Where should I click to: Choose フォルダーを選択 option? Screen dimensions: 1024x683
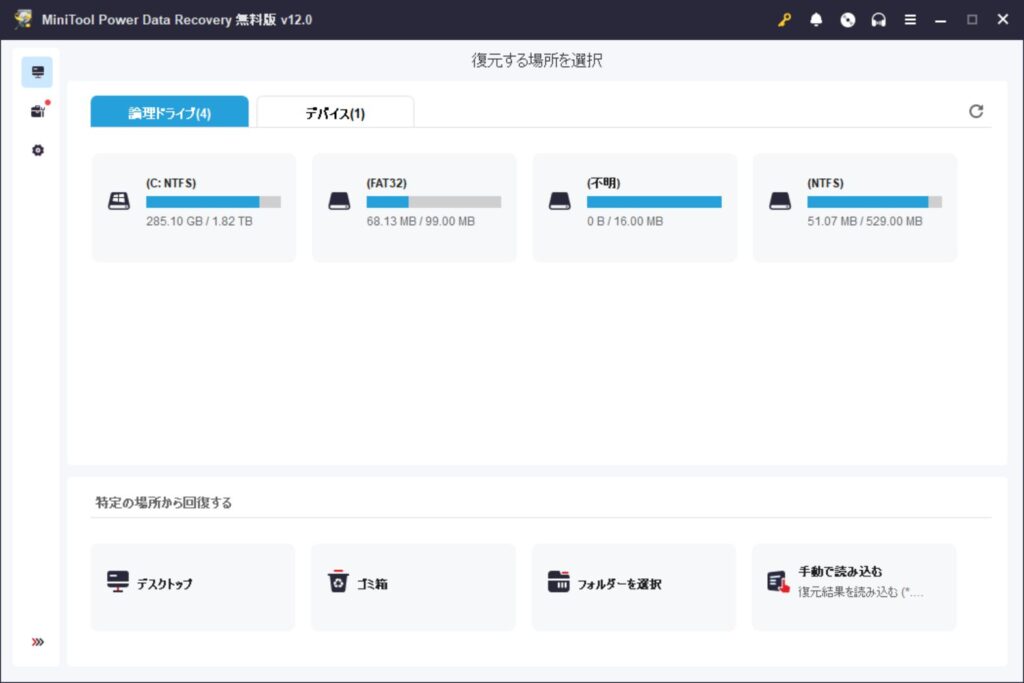pos(633,587)
